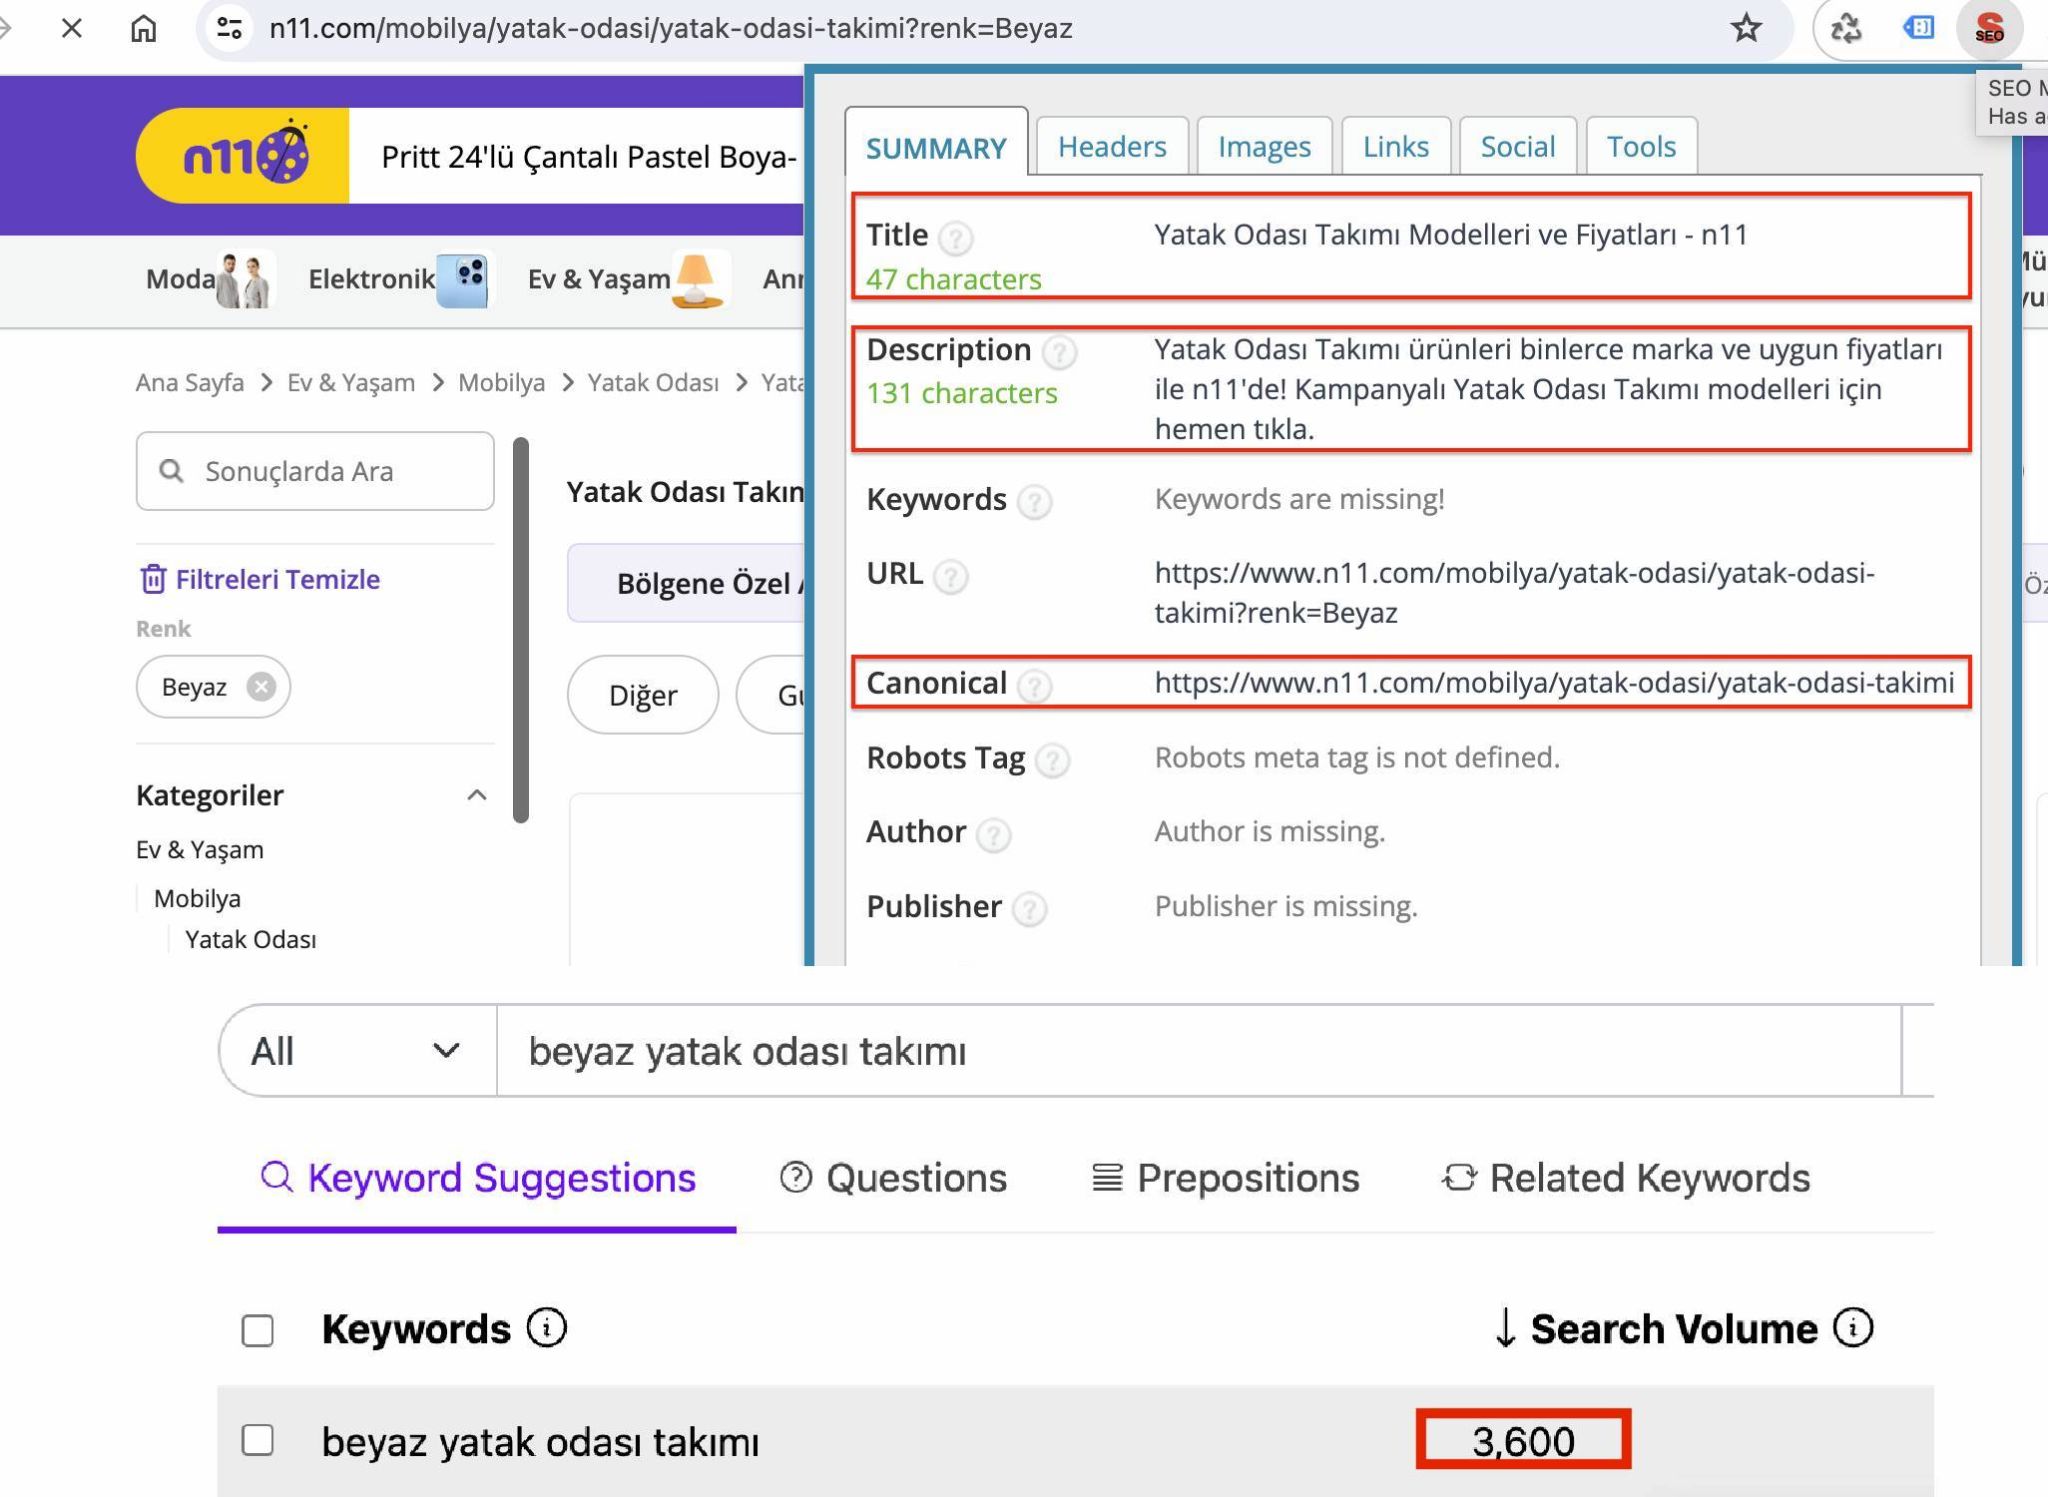Click the help icon beside Canonical
This screenshot has height=1497, width=2048.
coord(1034,686)
